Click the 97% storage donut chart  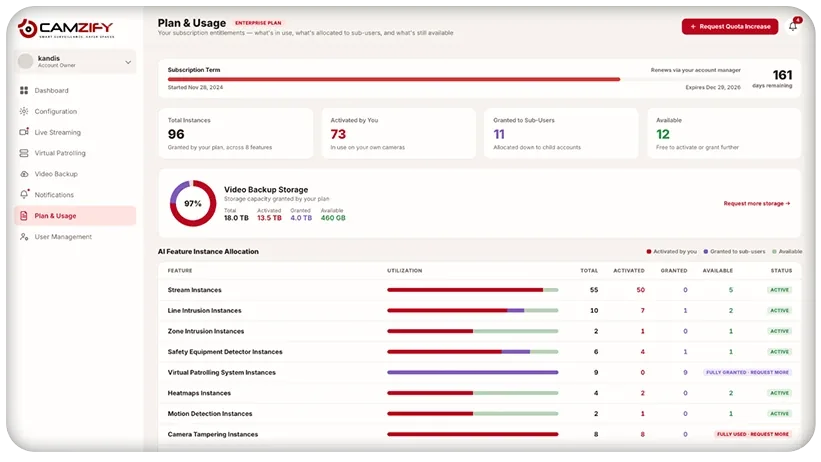pos(193,203)
